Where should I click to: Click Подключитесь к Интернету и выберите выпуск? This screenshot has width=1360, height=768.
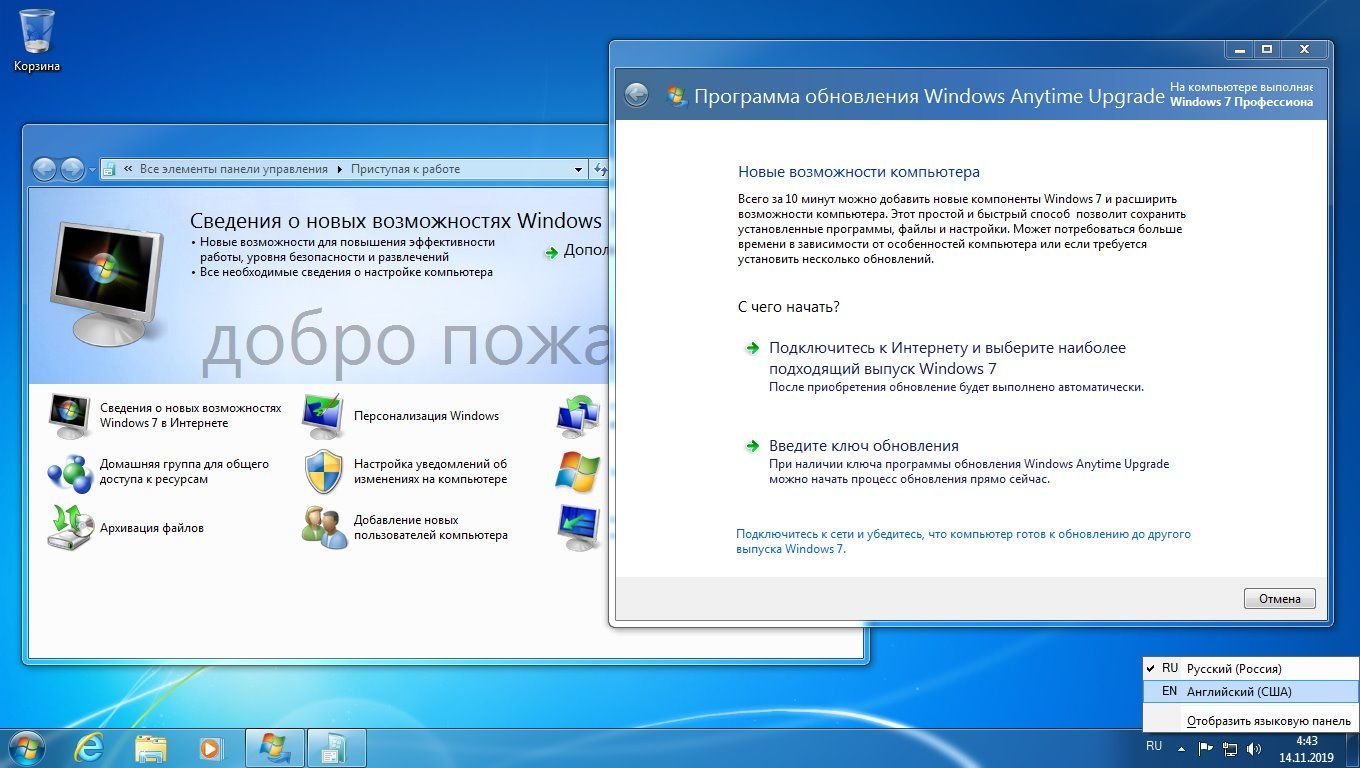tap(947, 358)
